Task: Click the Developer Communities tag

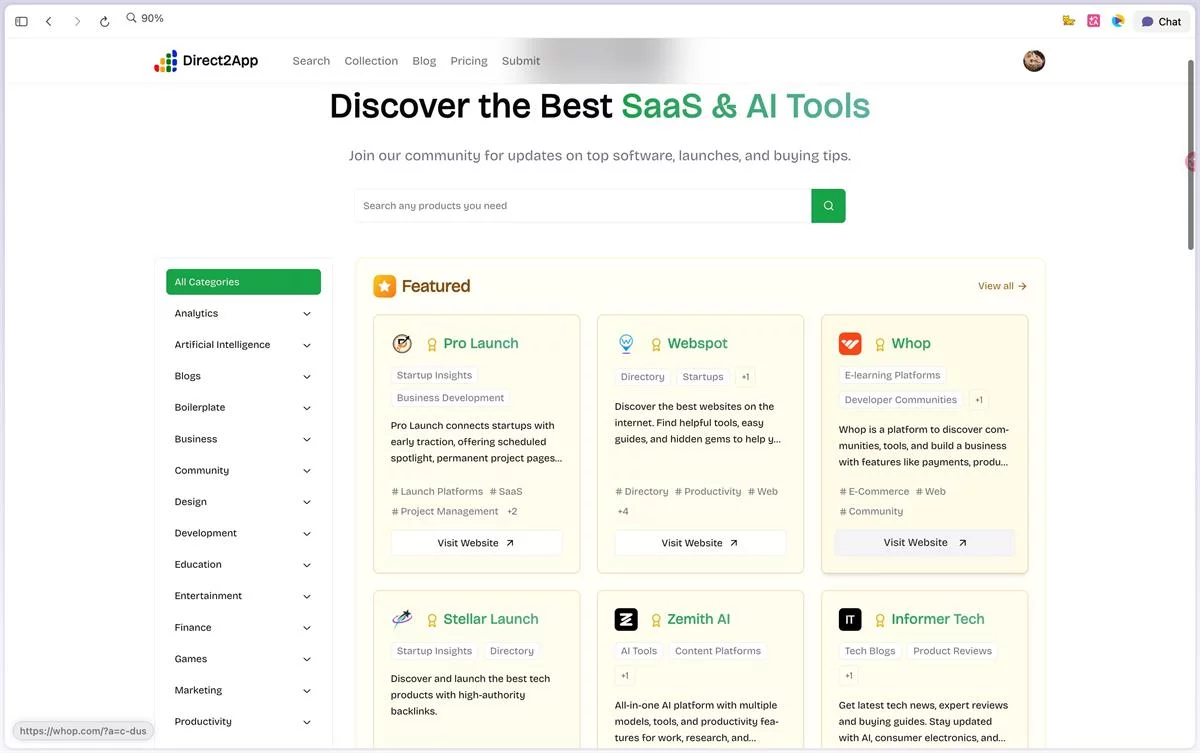Action: (x=900, y=400)
